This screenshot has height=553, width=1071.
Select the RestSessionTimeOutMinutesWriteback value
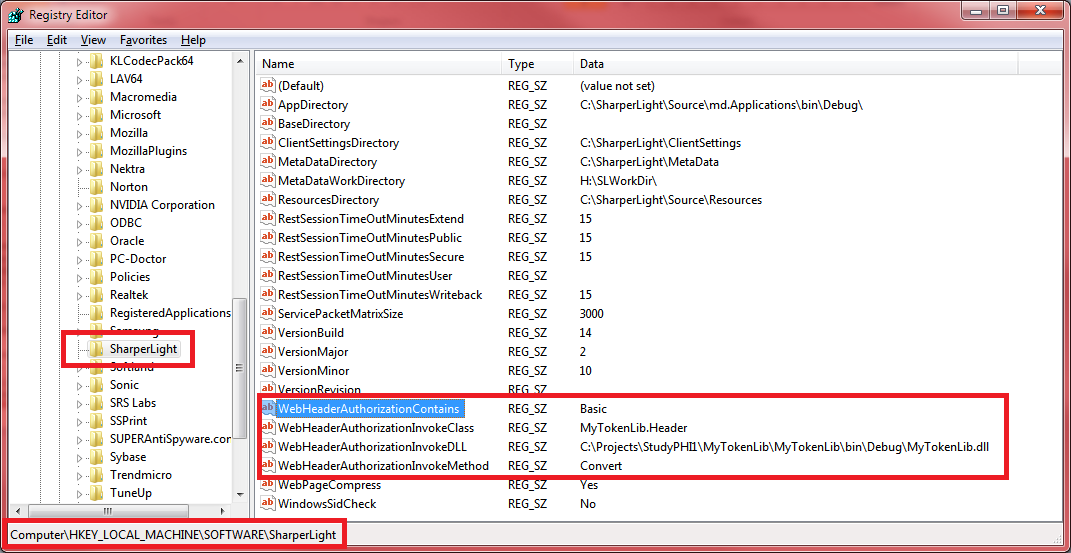click(x=380, y=295)
